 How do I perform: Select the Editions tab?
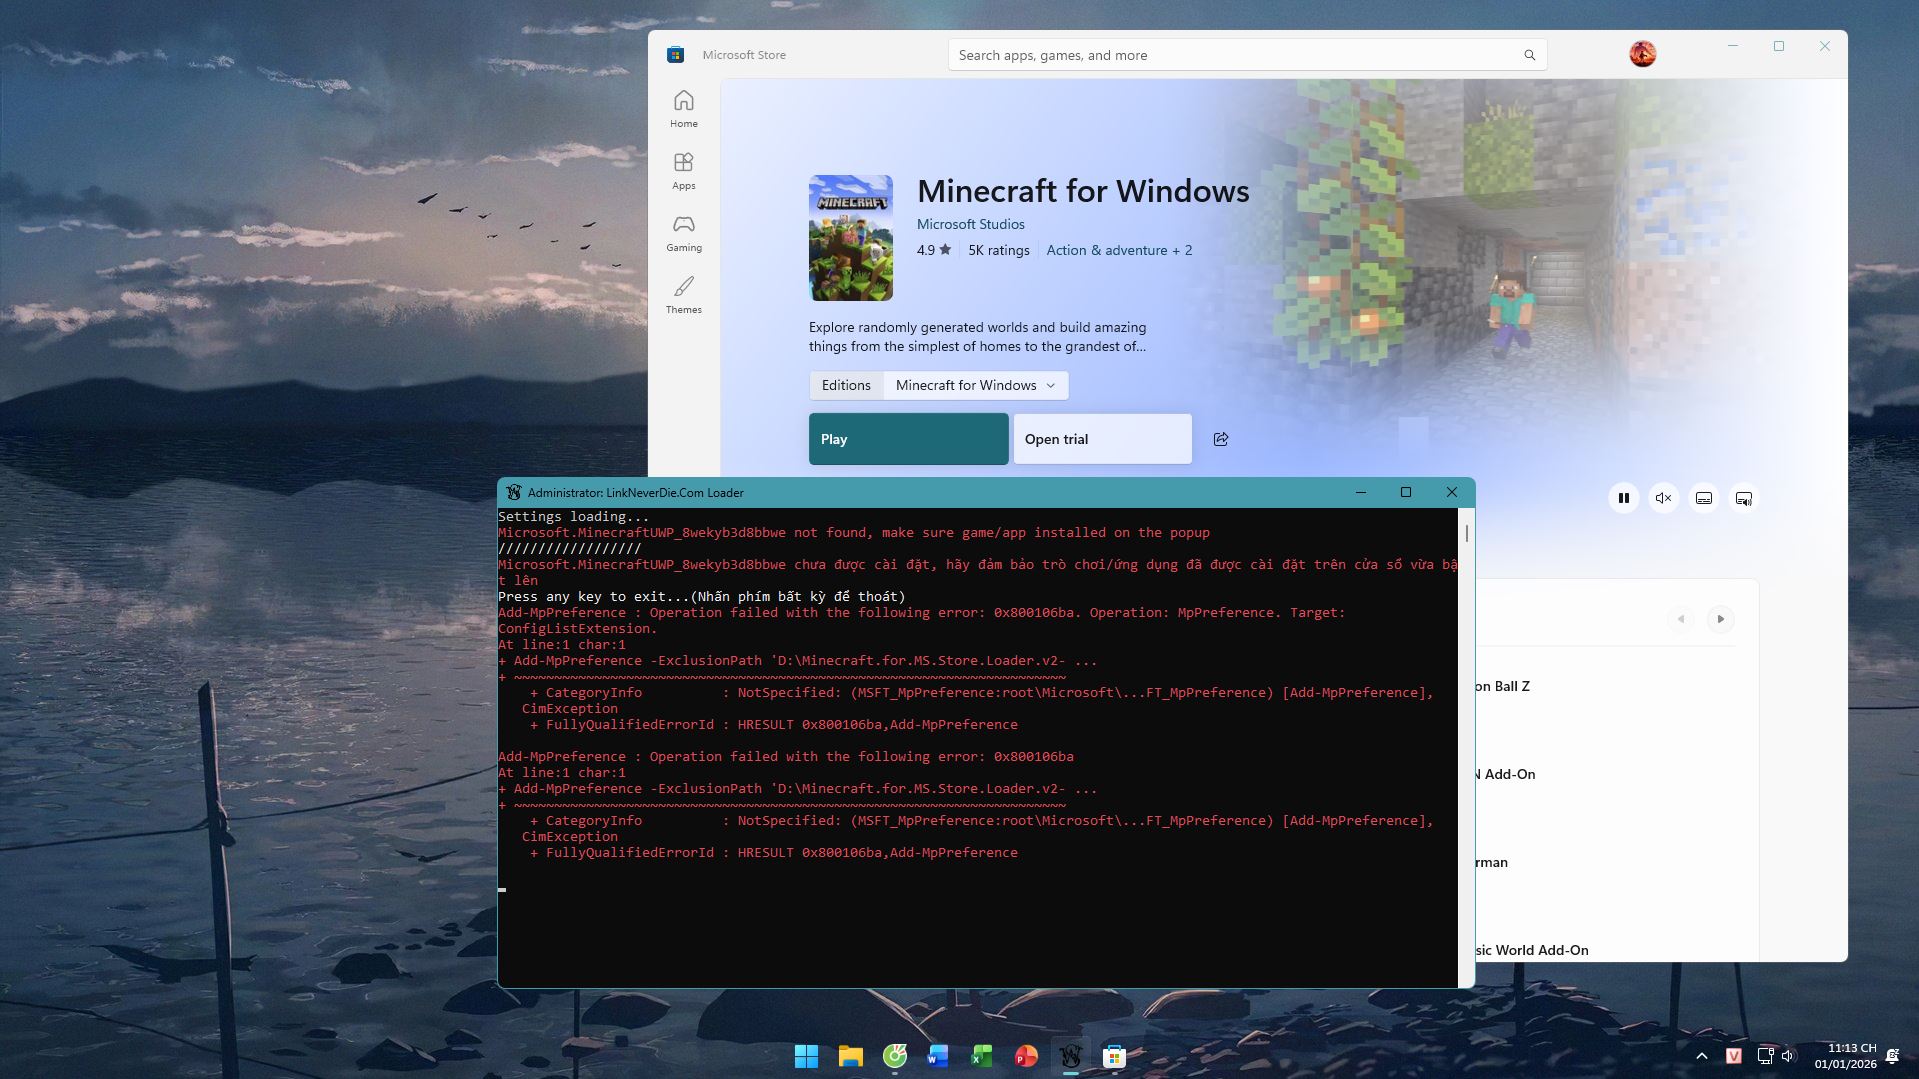(845, 385)
